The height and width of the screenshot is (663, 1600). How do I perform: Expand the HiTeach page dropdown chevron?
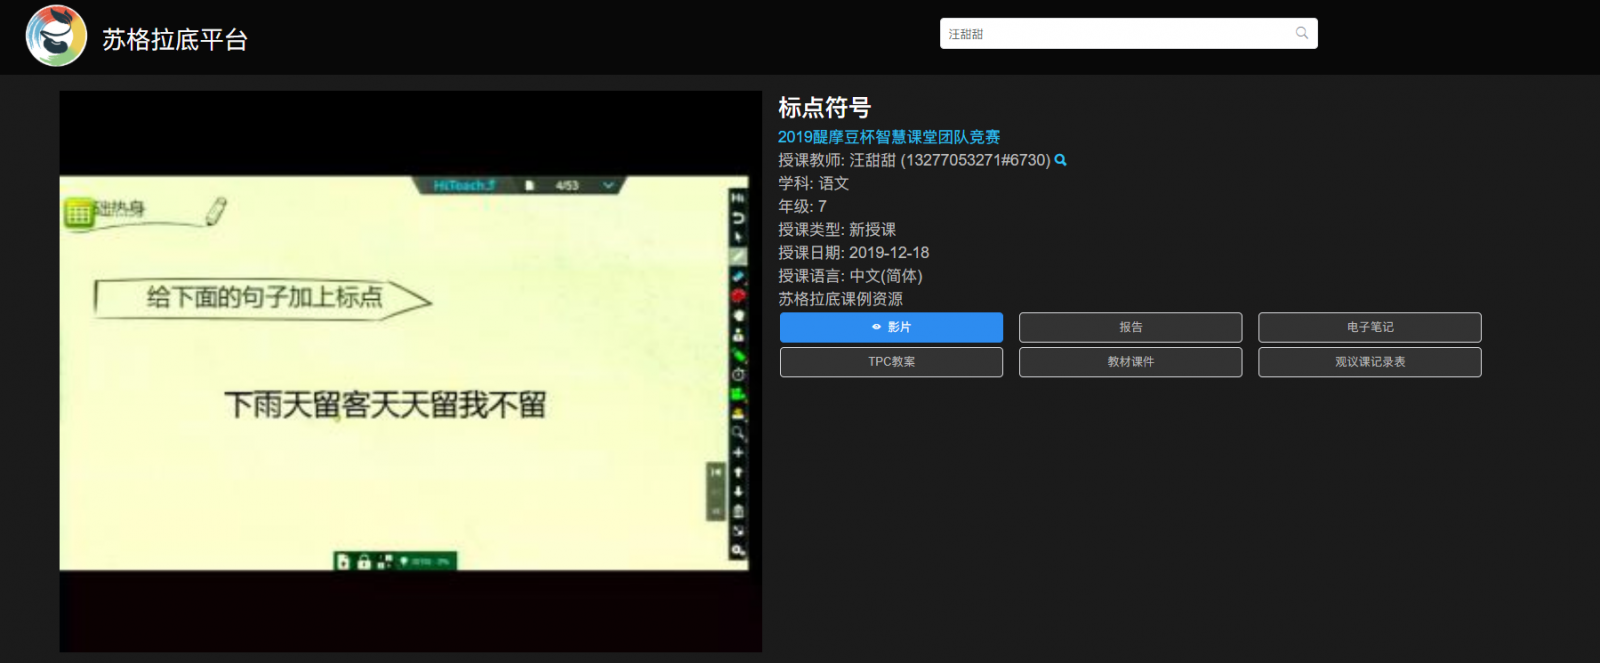(608, 185)
